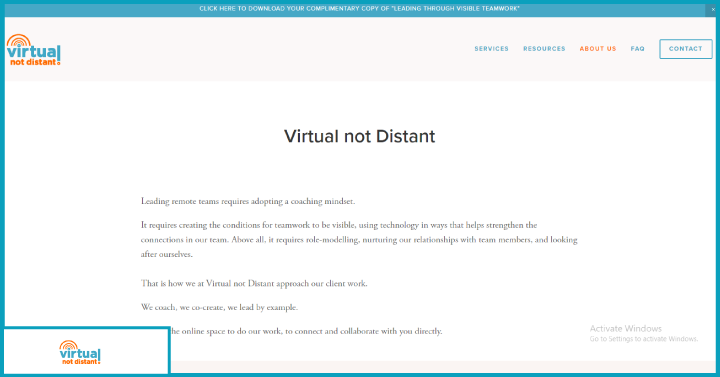Close the top announcement banner

coord(713,9)
